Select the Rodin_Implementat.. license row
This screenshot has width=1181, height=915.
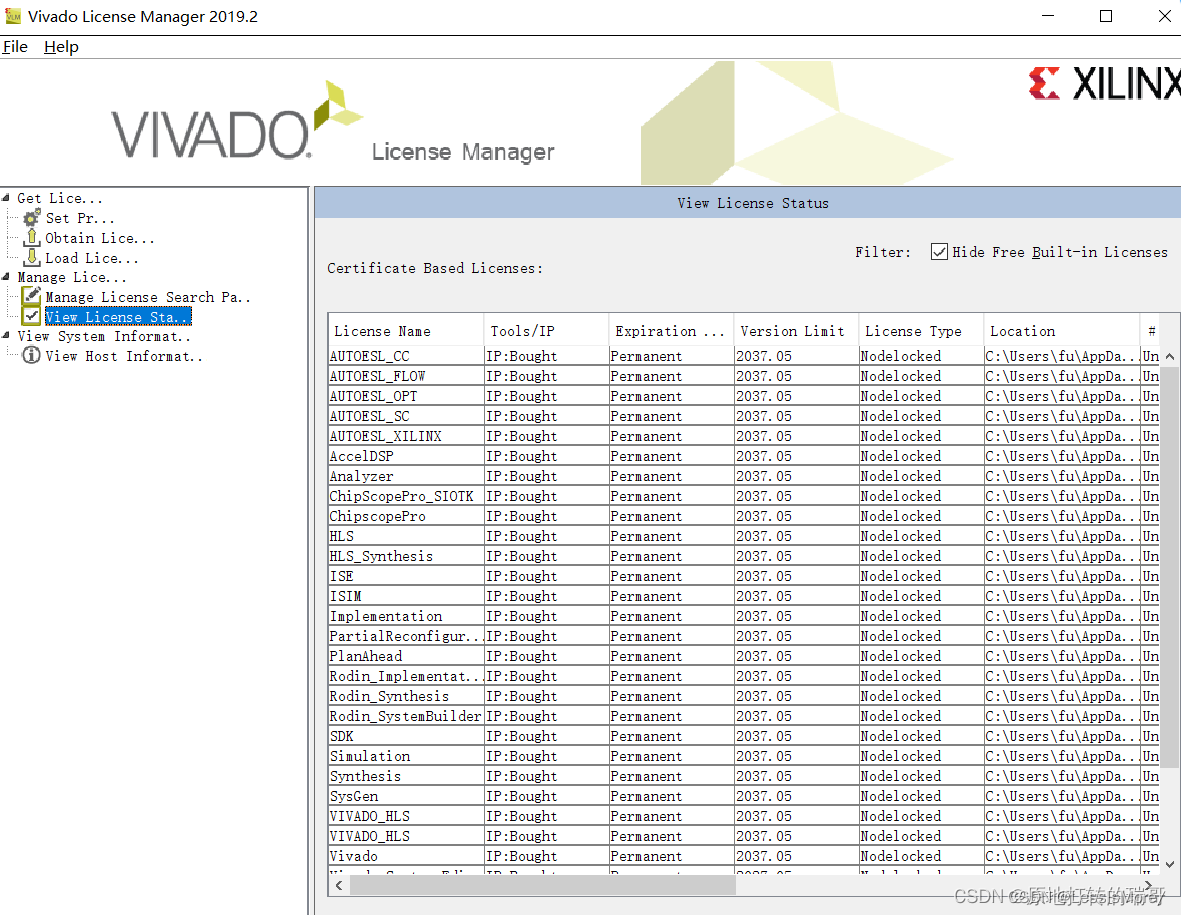point(744,676)
